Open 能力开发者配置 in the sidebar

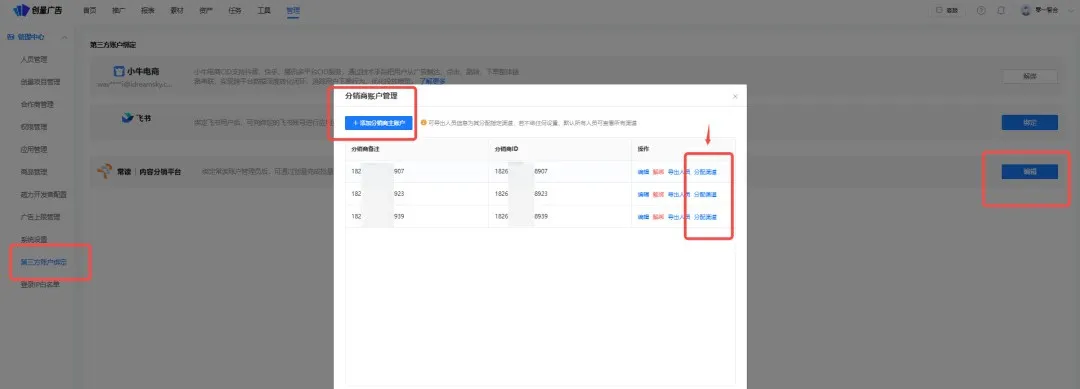[x=43, y=195]
